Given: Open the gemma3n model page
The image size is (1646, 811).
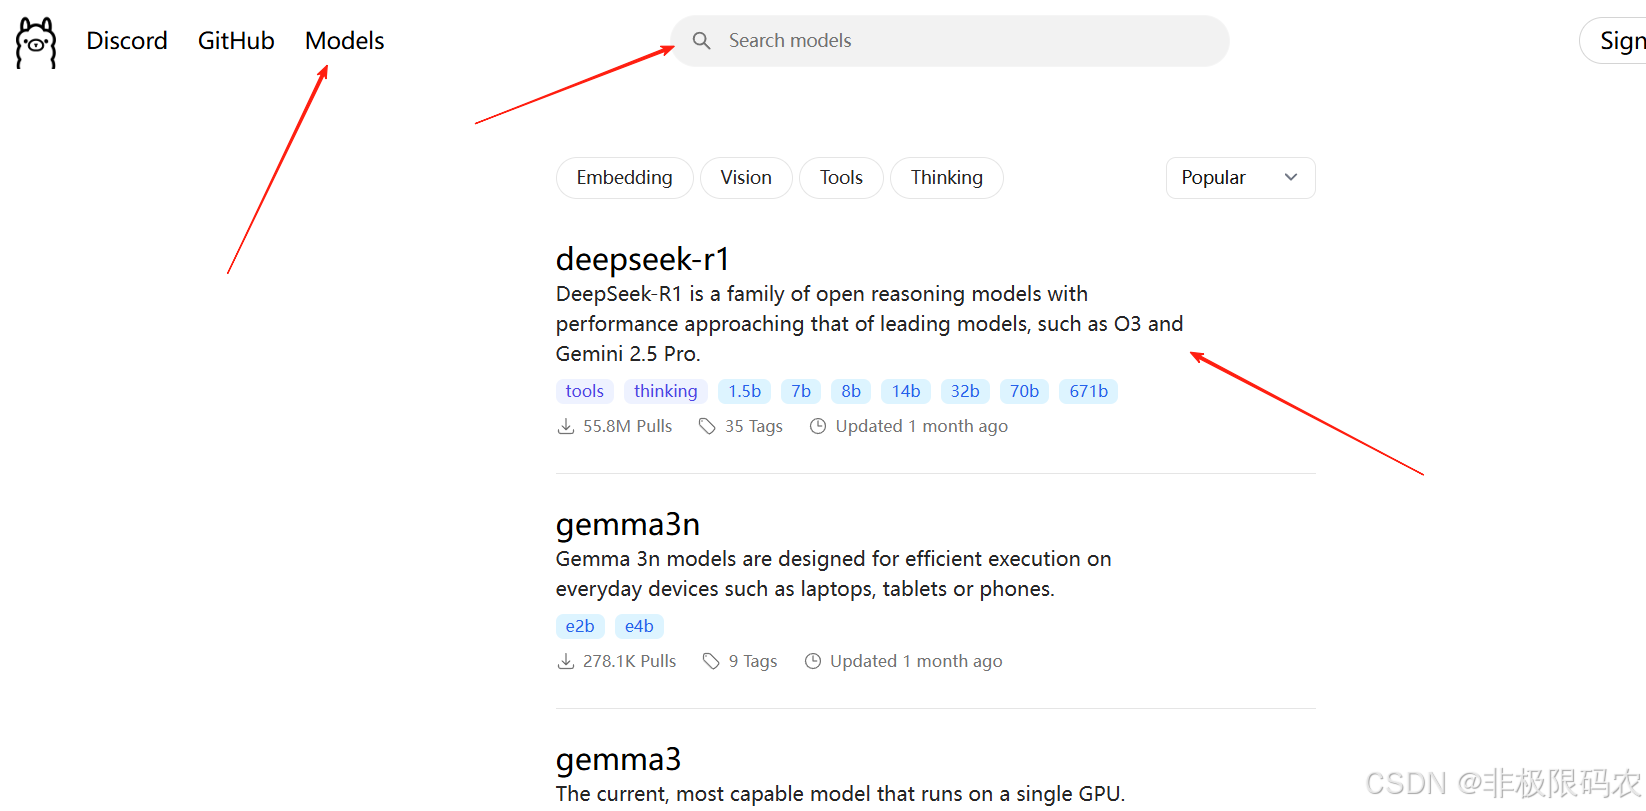Looking at the screenshot, I should tap(628, 525).
